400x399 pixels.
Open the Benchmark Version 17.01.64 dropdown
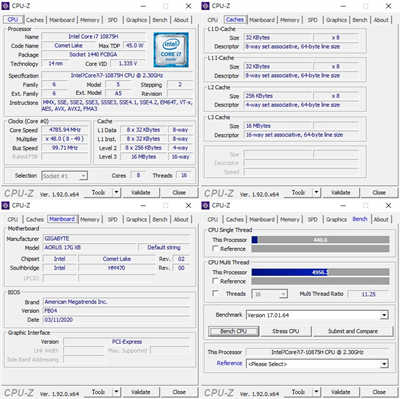coord(384,315)
